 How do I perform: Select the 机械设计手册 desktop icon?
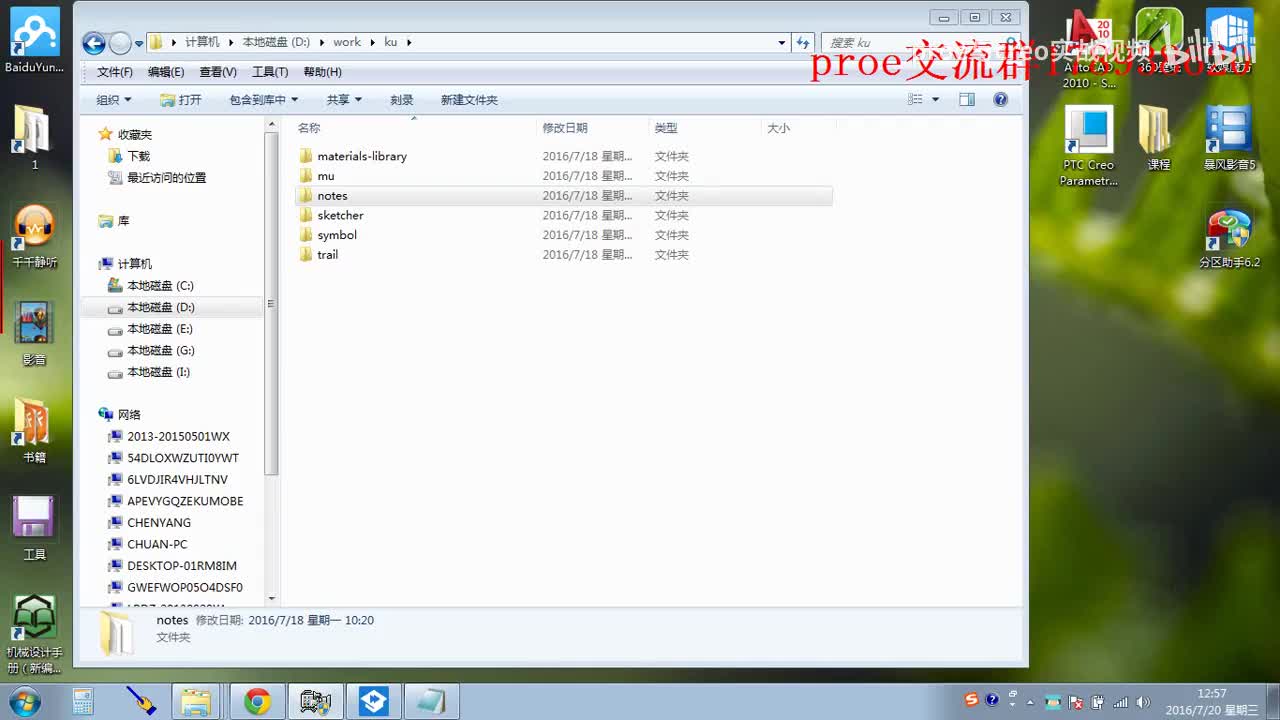34,636
